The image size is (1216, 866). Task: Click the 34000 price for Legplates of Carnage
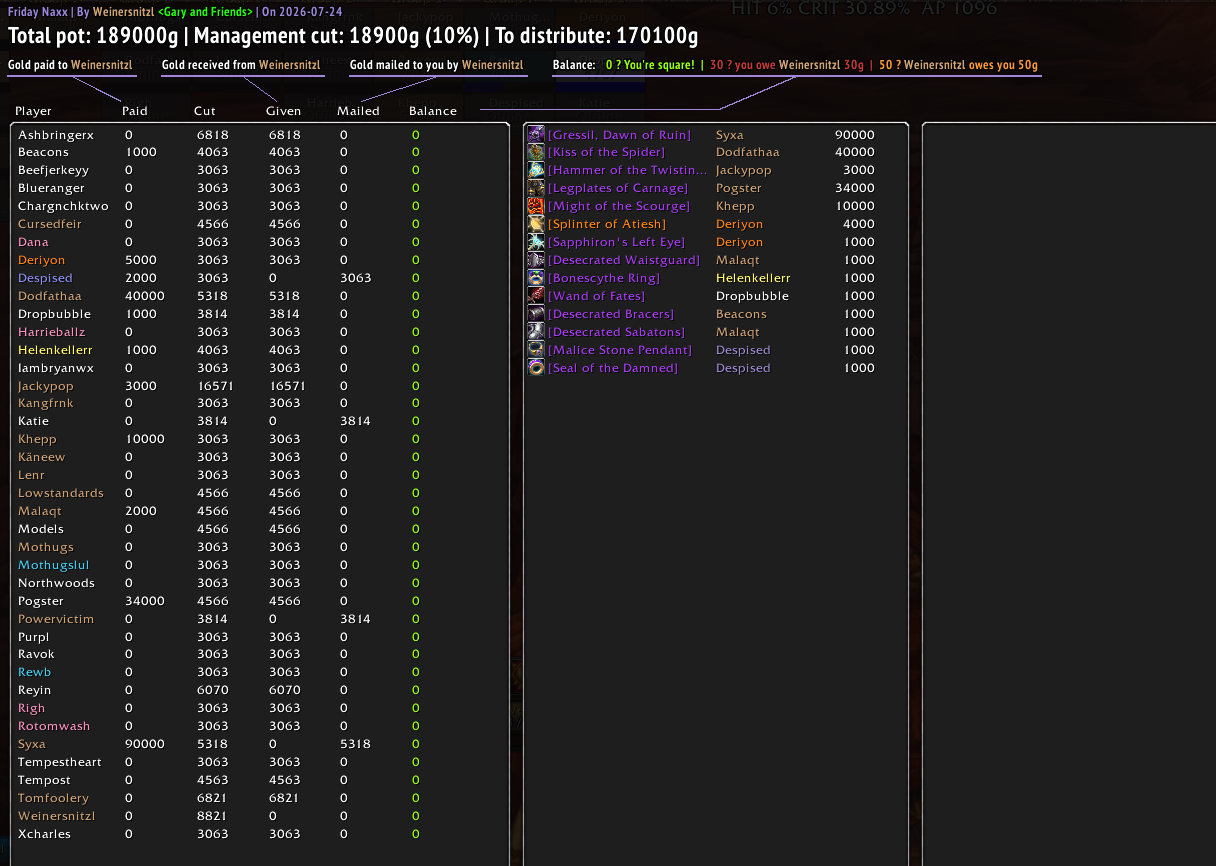click(855, 189)
